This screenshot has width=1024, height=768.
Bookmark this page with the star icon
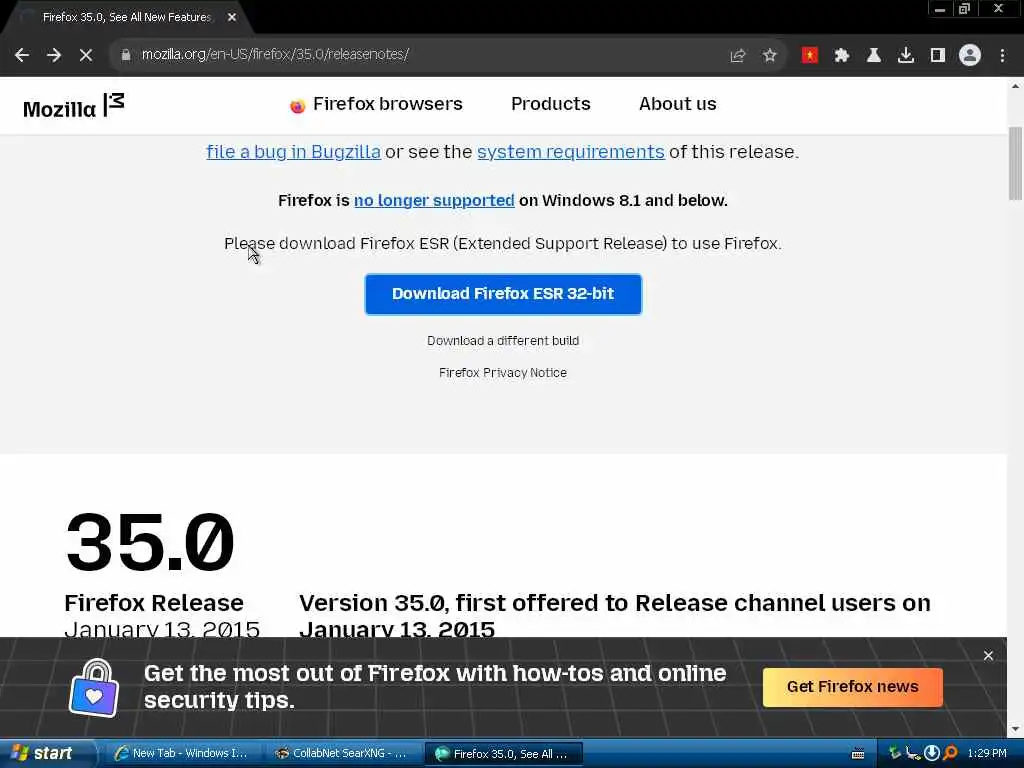770,56
